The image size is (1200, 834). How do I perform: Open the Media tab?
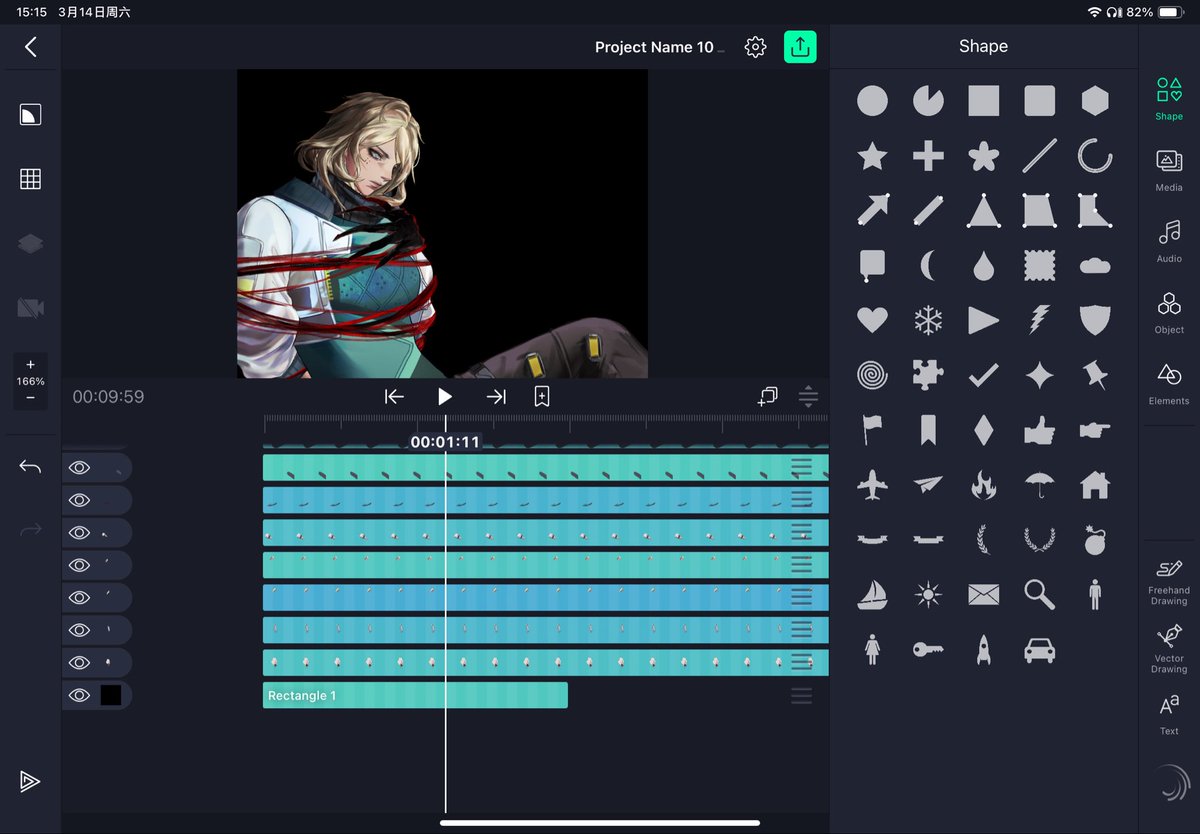(1169, 170)
